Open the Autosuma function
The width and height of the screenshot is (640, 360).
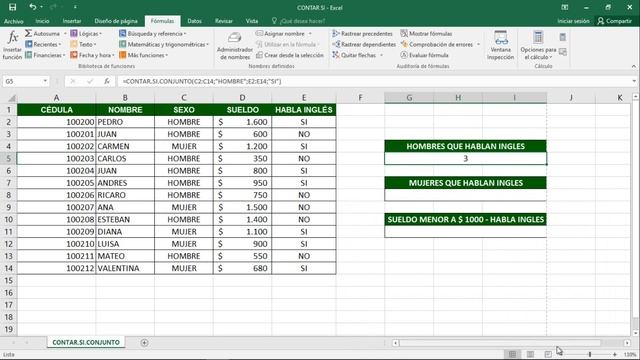pos(42,33)
